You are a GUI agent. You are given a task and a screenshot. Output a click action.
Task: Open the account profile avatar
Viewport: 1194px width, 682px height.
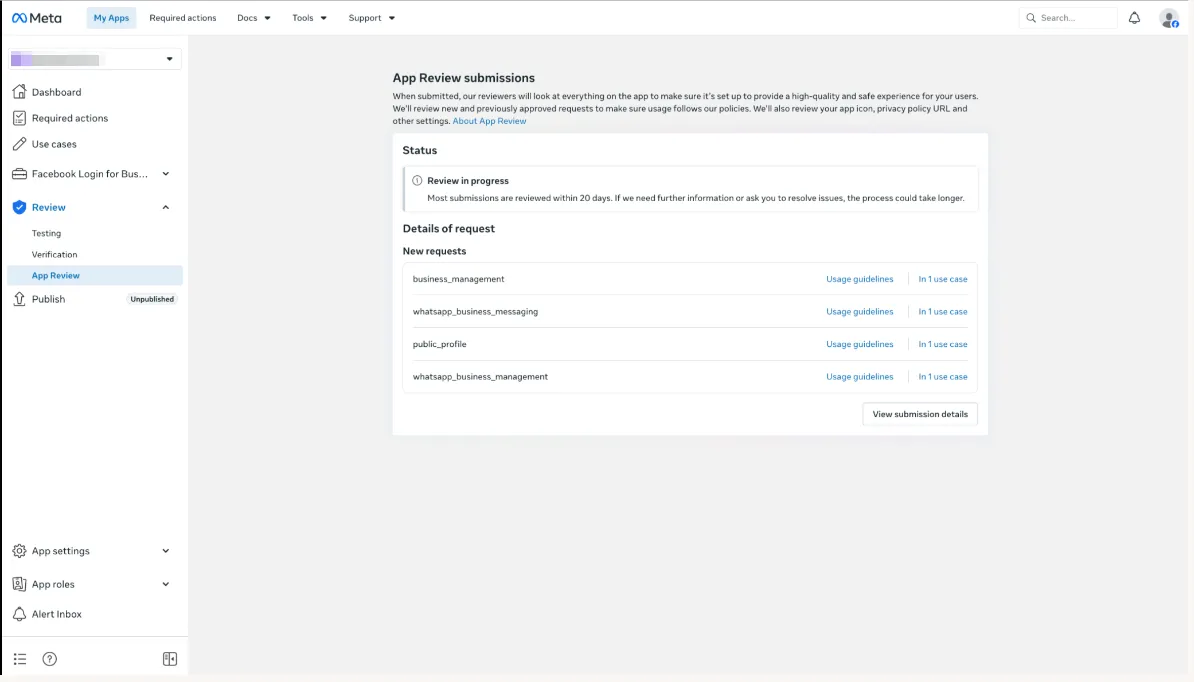pyautogui.click(x=1169, y=18)
